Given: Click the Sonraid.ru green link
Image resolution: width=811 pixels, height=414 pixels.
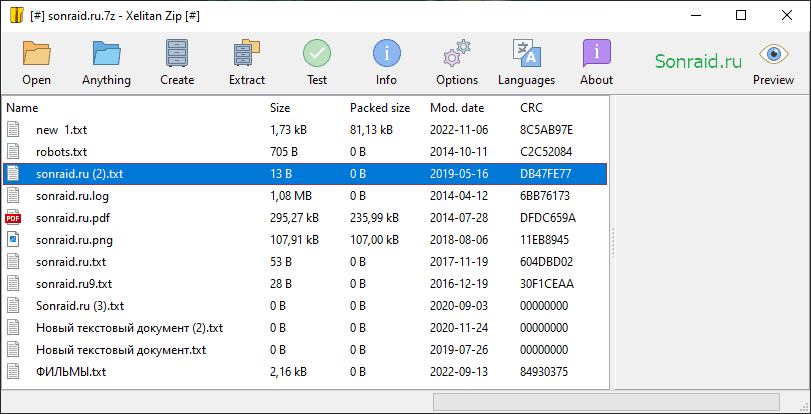Looking at the screenshot, I should point(698,61).
